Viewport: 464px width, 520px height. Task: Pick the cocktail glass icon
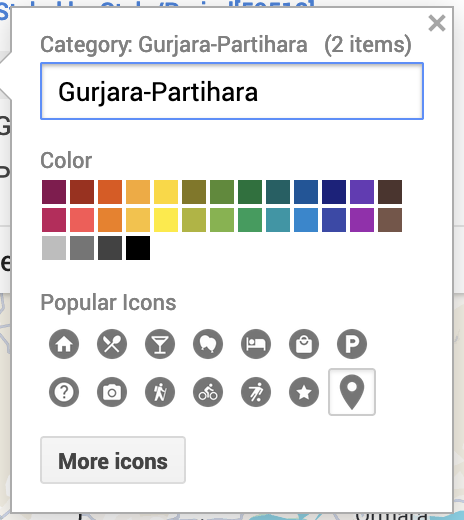(160, 344)
